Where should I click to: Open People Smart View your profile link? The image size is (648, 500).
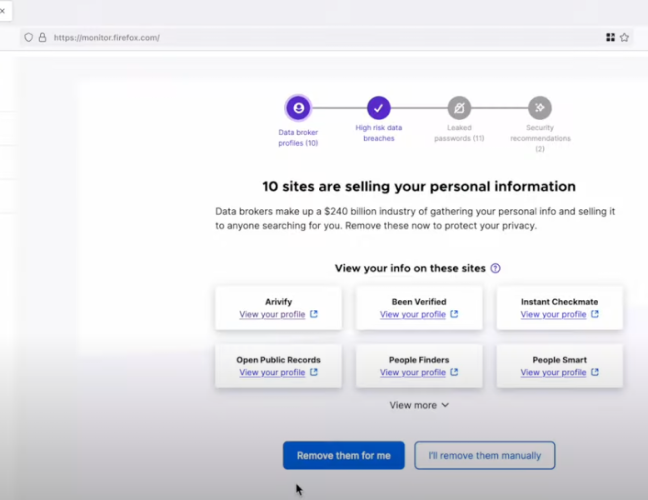click(x=553, y=372)
